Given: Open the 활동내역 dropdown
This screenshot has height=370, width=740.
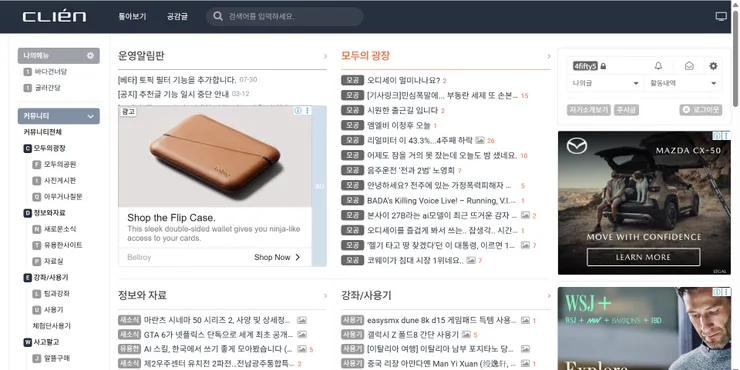Looking at the screenshot, I should coord(683,83).
